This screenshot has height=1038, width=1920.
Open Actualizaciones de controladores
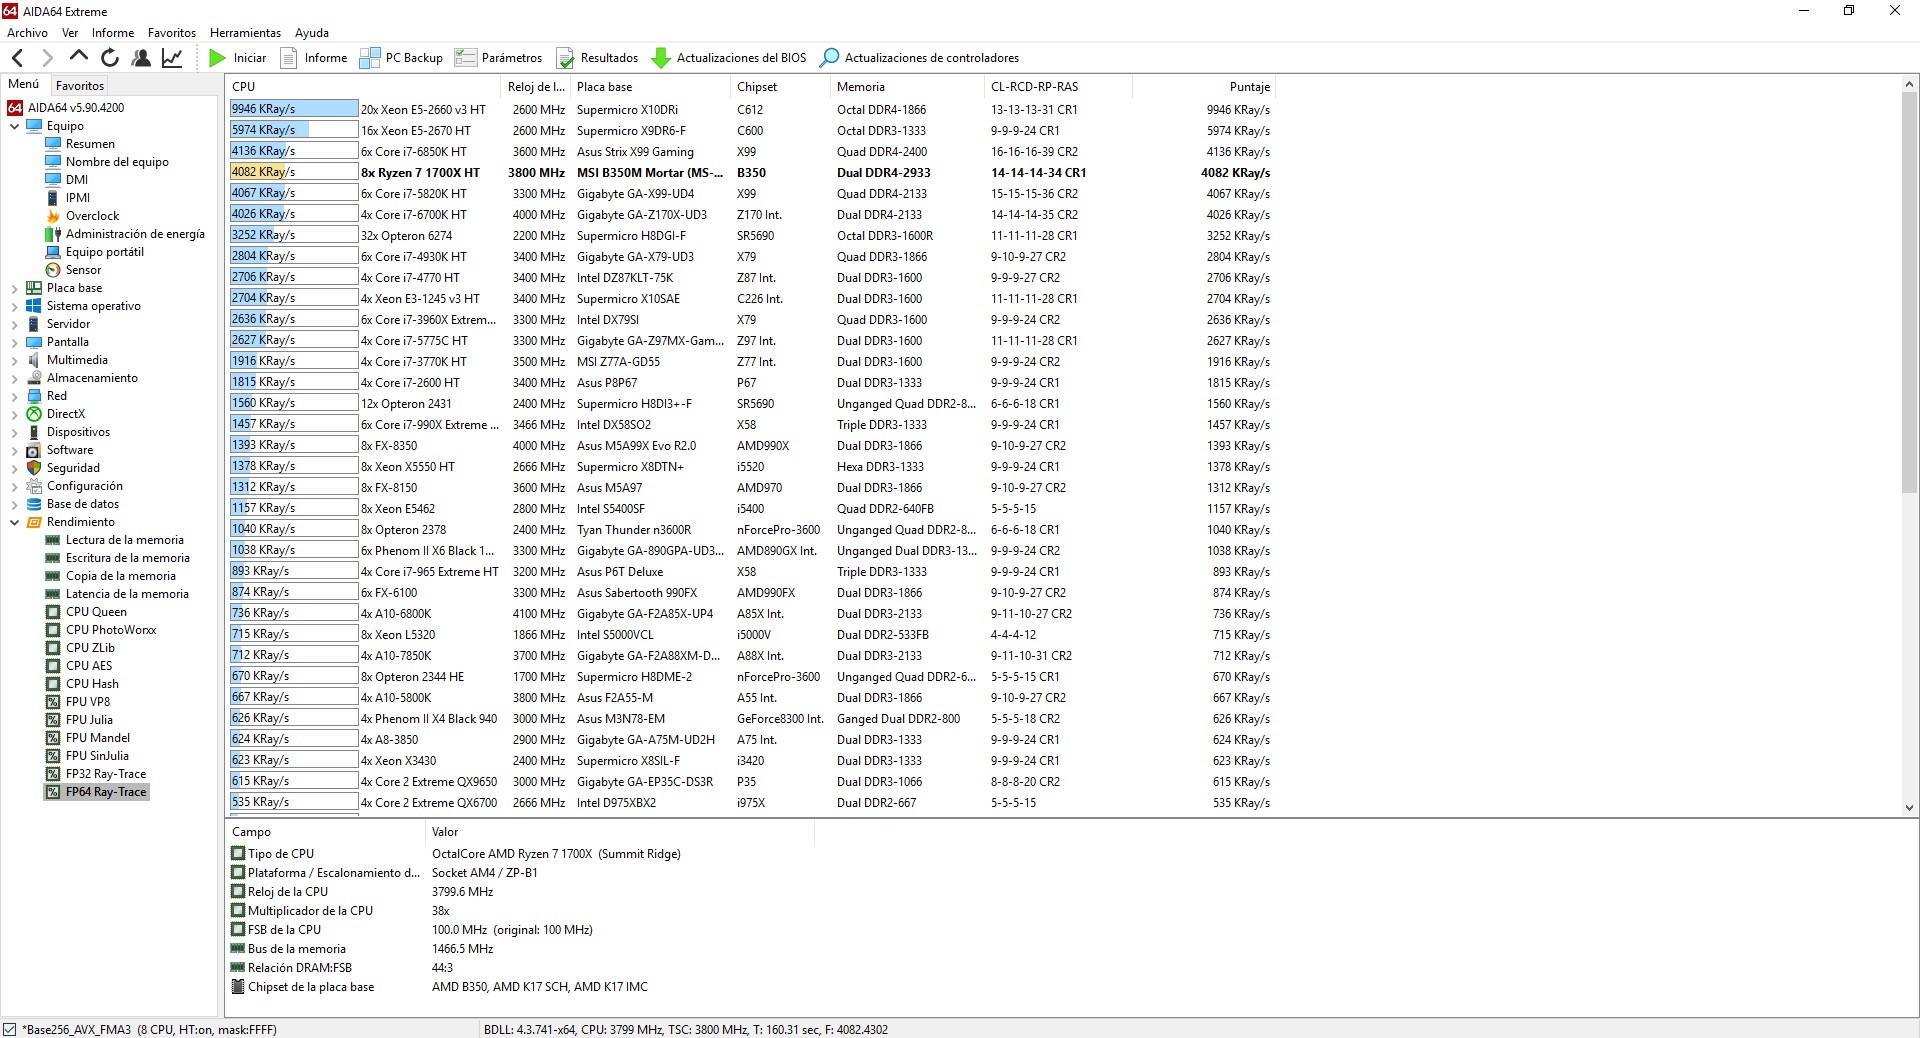[x=919, y=58]
